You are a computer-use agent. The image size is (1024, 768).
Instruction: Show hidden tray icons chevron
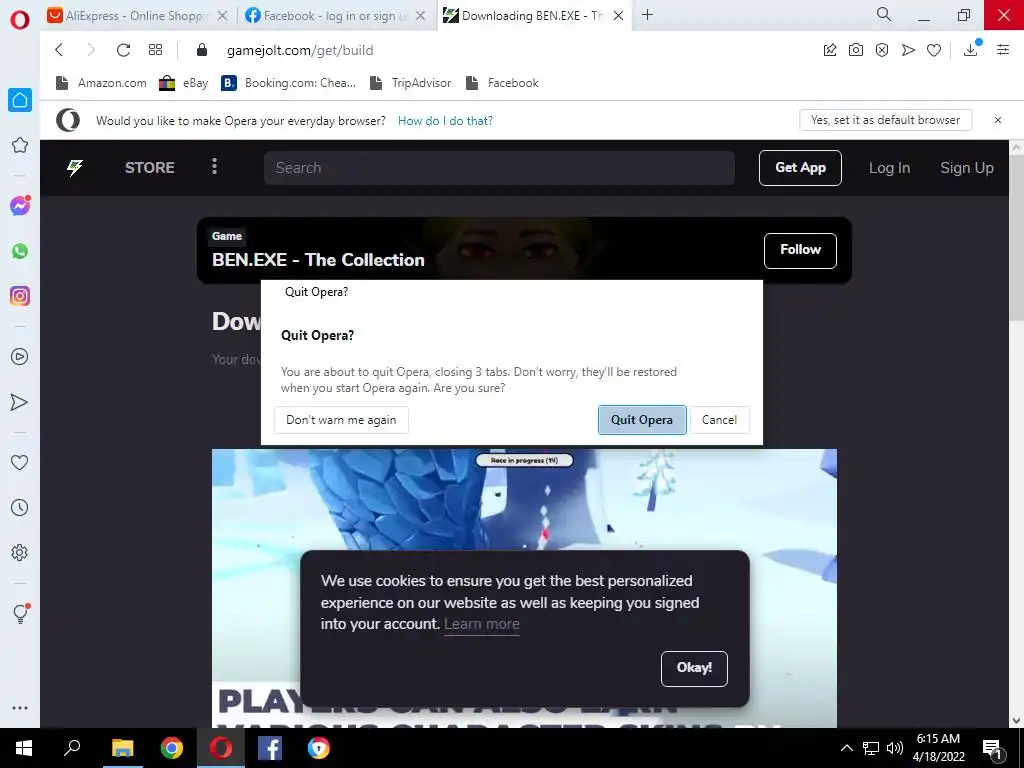[x=846, y=748]
